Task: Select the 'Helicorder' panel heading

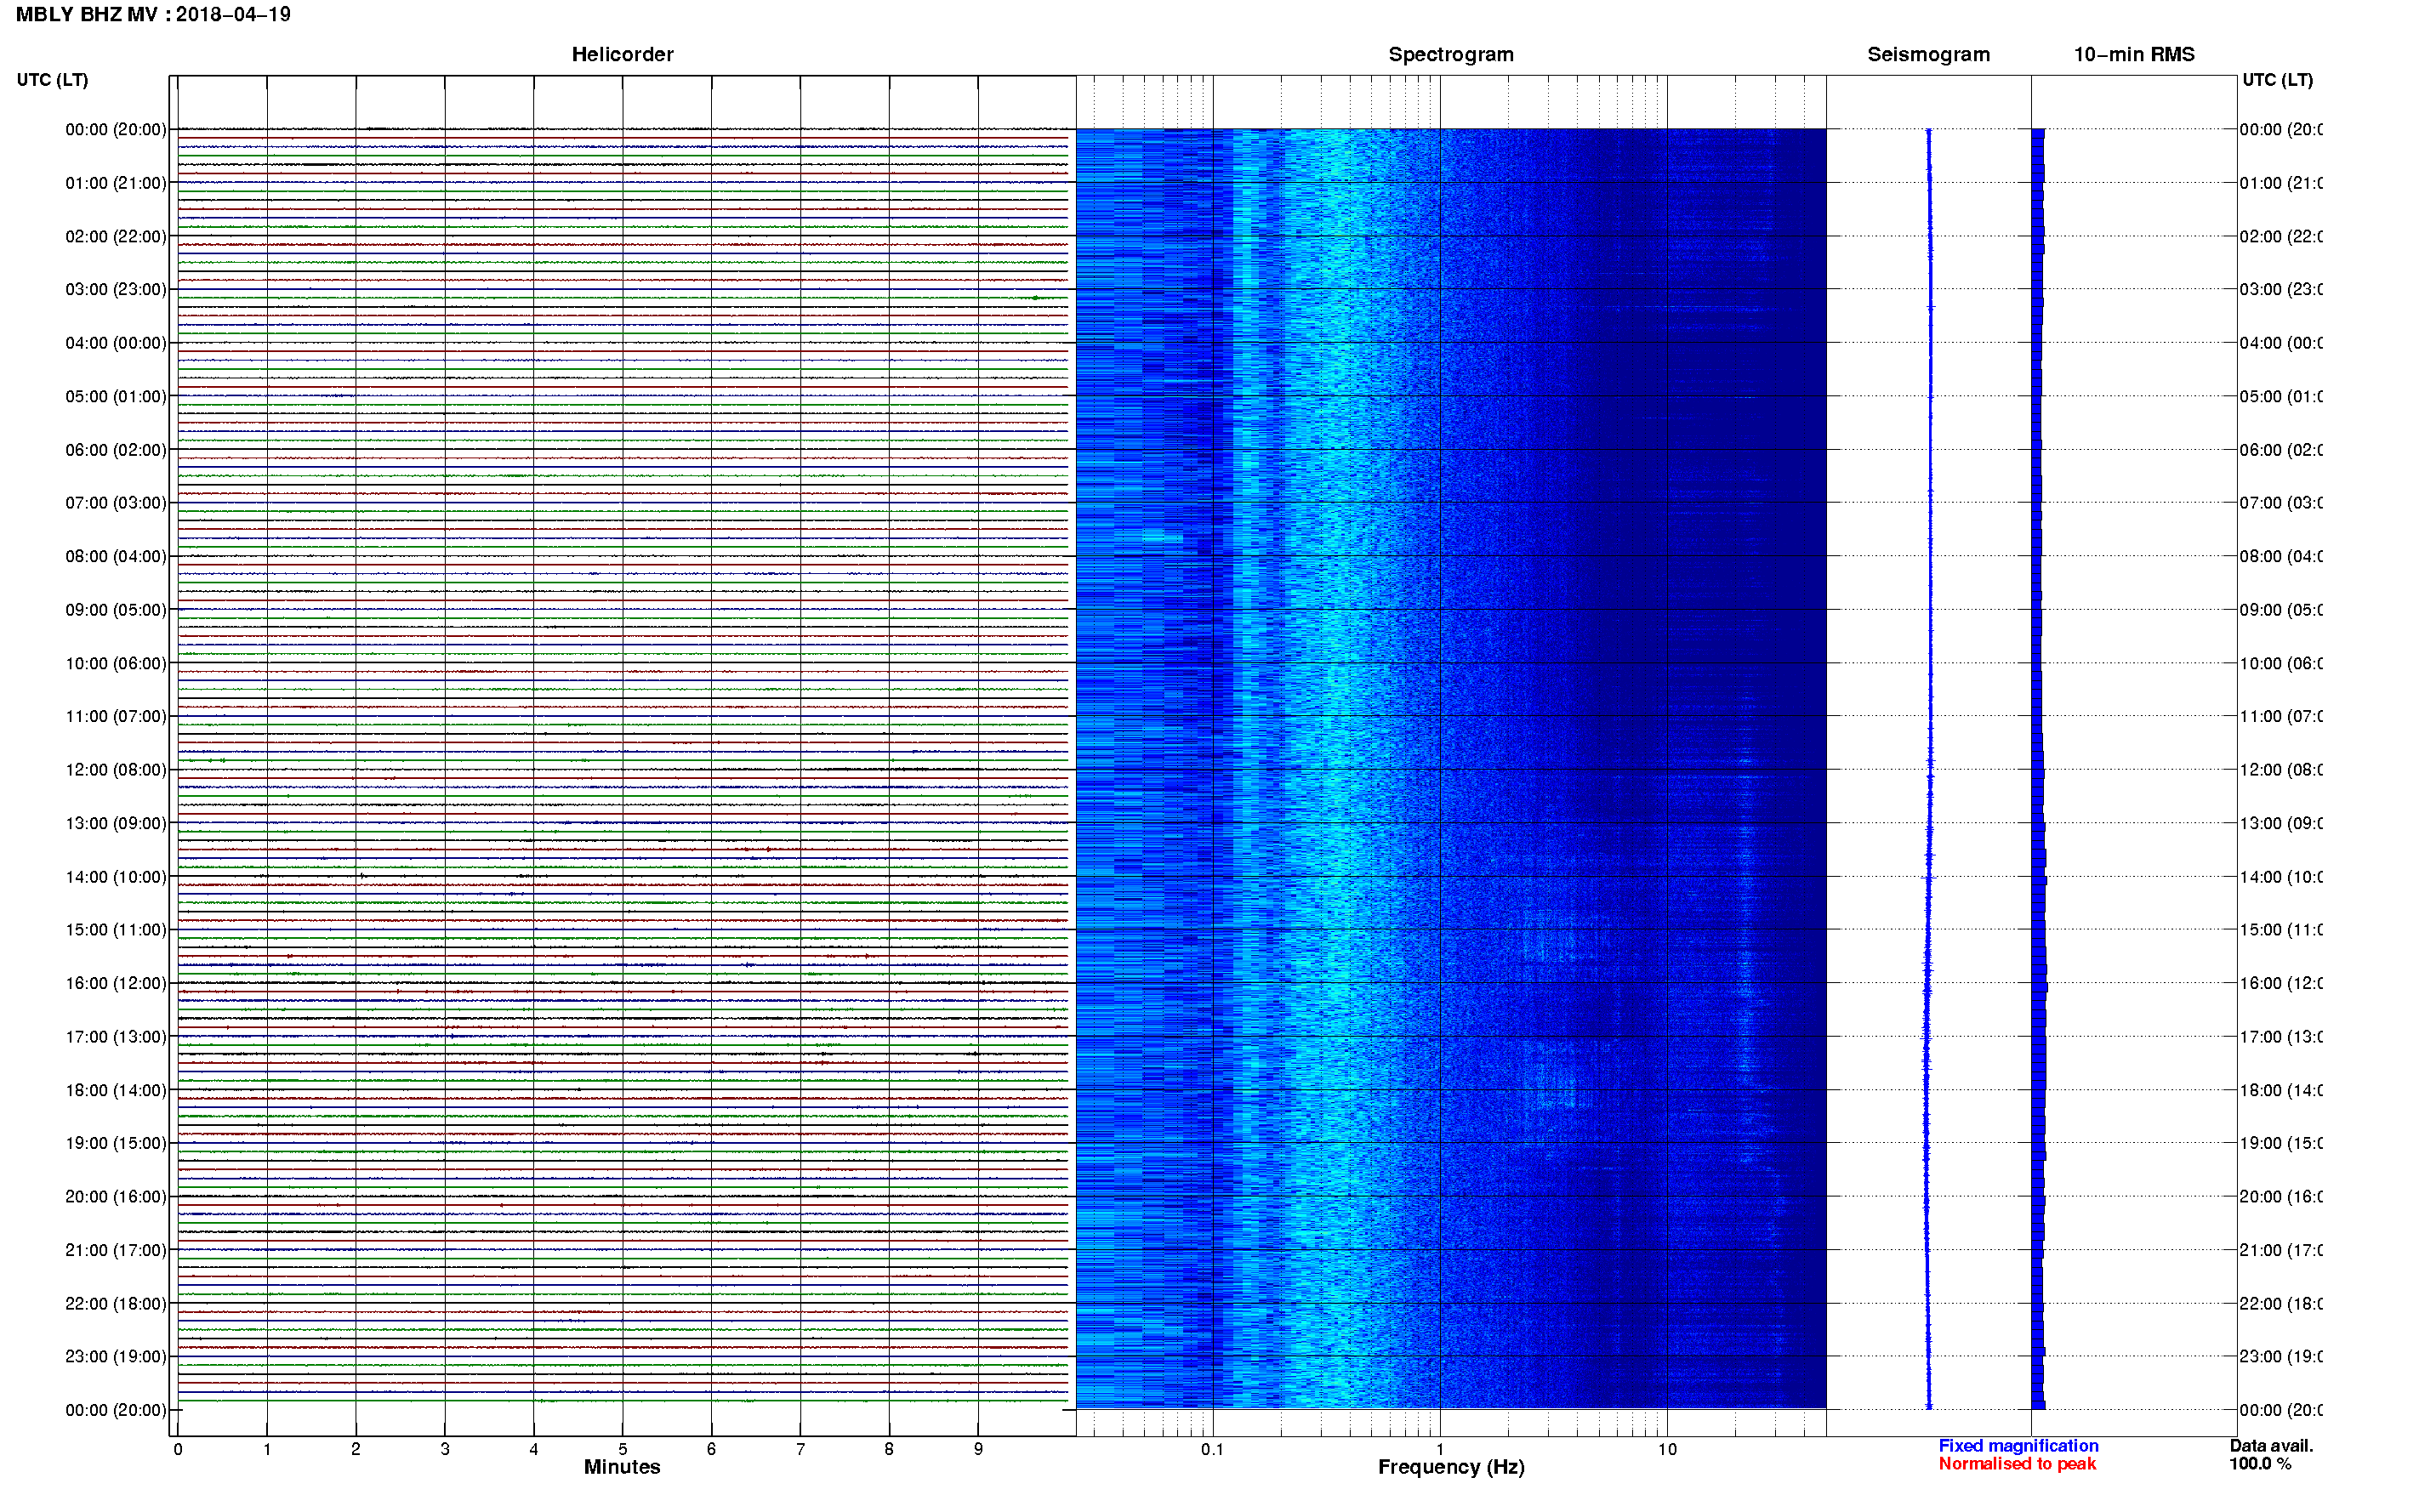Action: pos(622,55)
